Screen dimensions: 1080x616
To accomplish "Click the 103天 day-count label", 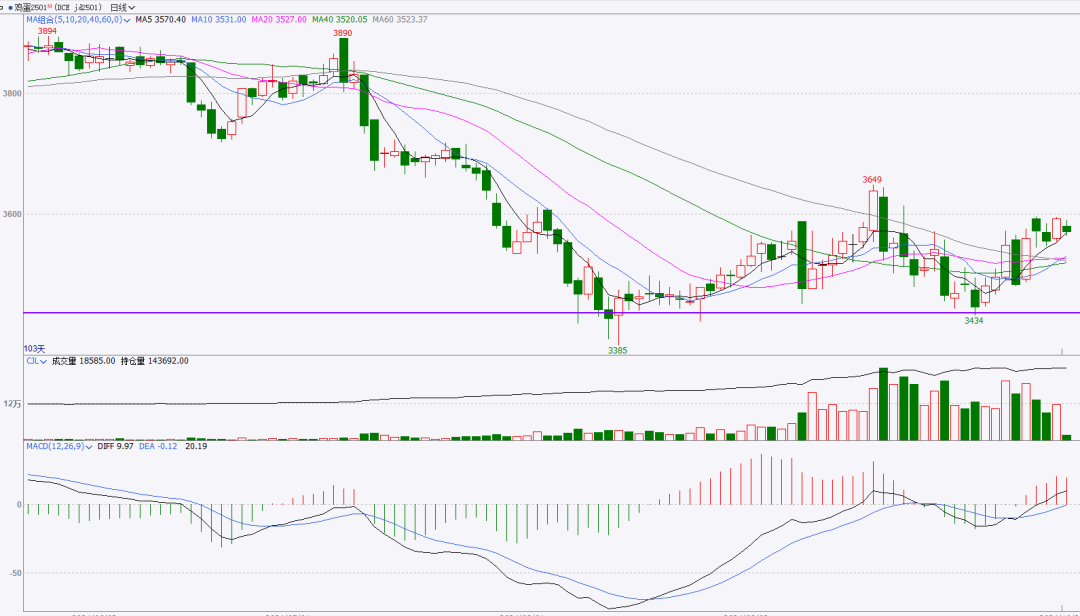I will point(34,349).
